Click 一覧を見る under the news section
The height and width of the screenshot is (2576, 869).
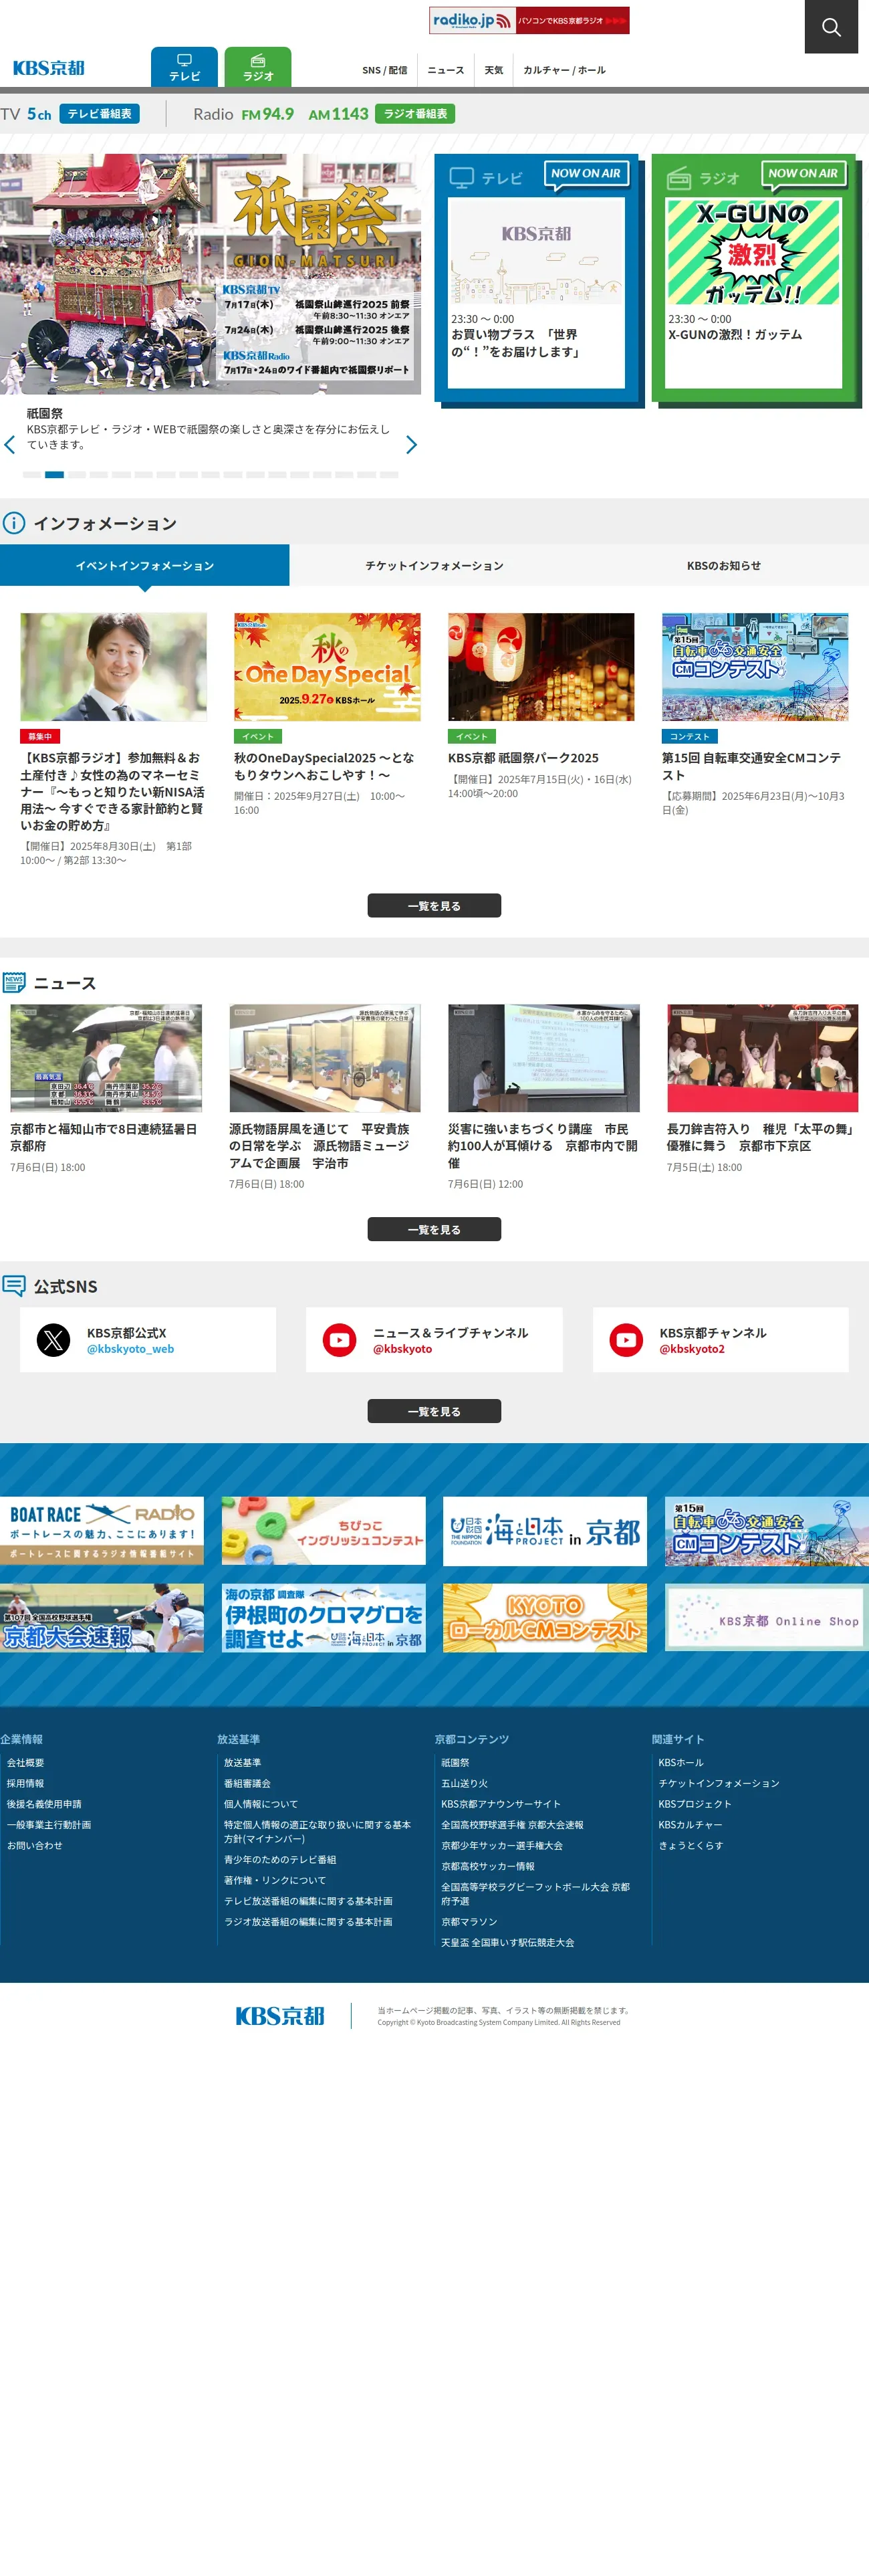click(x=434, y=1229)
